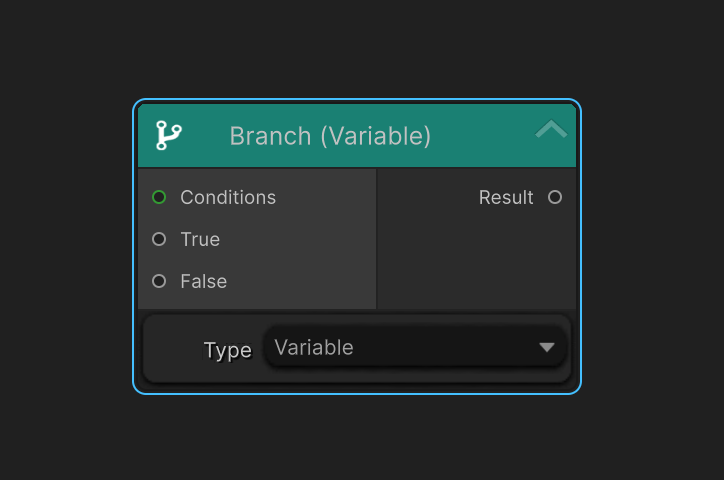
Task: Click the True input port circle
Action: [159, 239]
